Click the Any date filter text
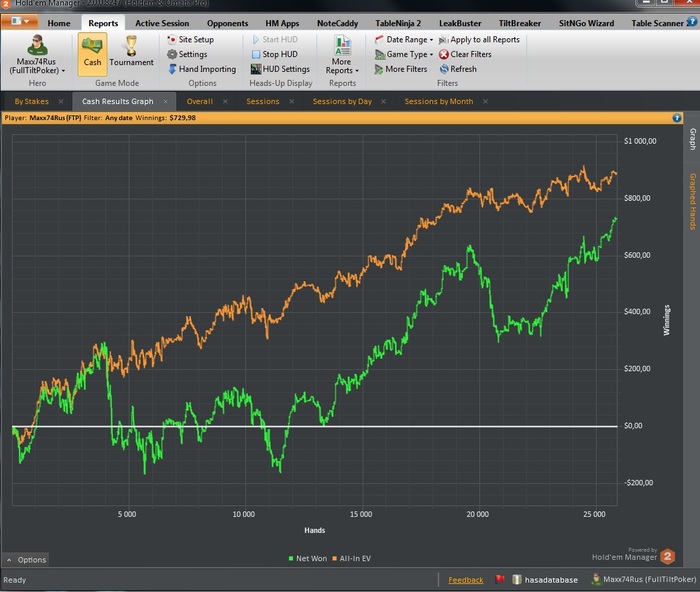The image size is (700, 592). pyautogui.click(x=119, y=118)
